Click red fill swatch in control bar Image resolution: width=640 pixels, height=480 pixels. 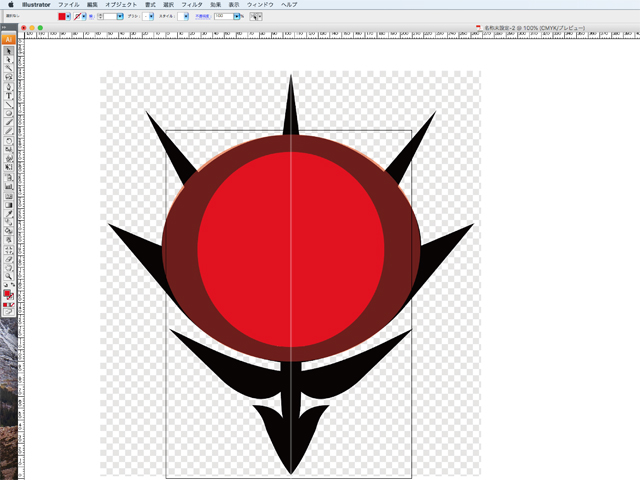[x=62, y=16]
